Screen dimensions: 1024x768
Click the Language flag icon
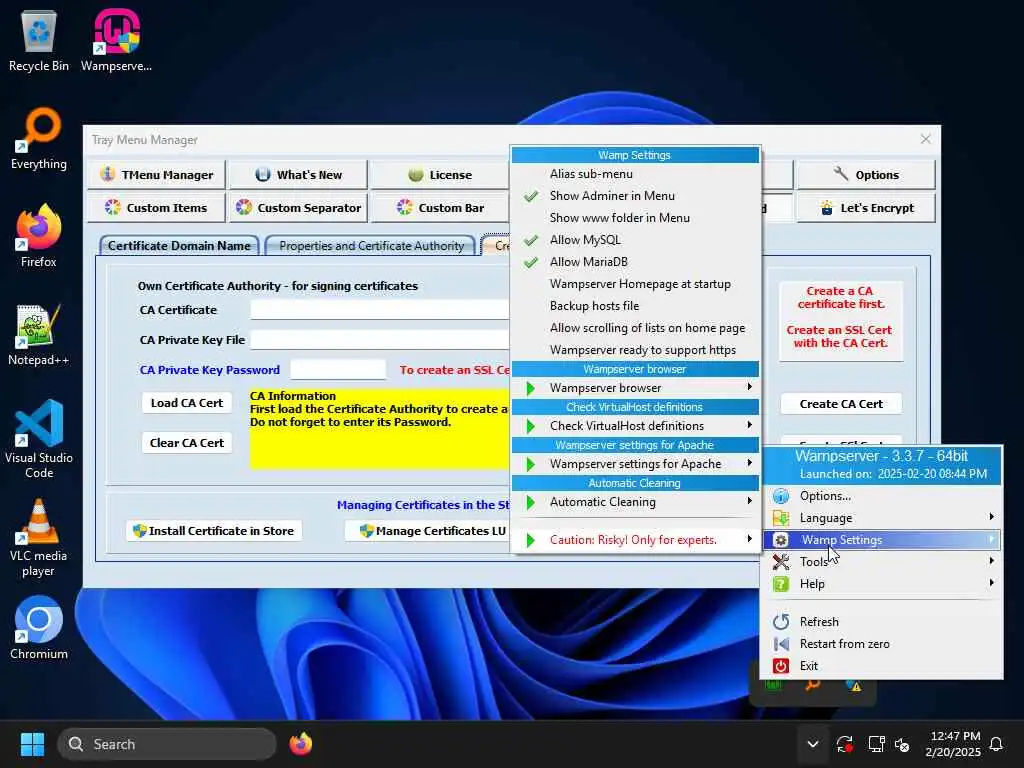point(780,518)
